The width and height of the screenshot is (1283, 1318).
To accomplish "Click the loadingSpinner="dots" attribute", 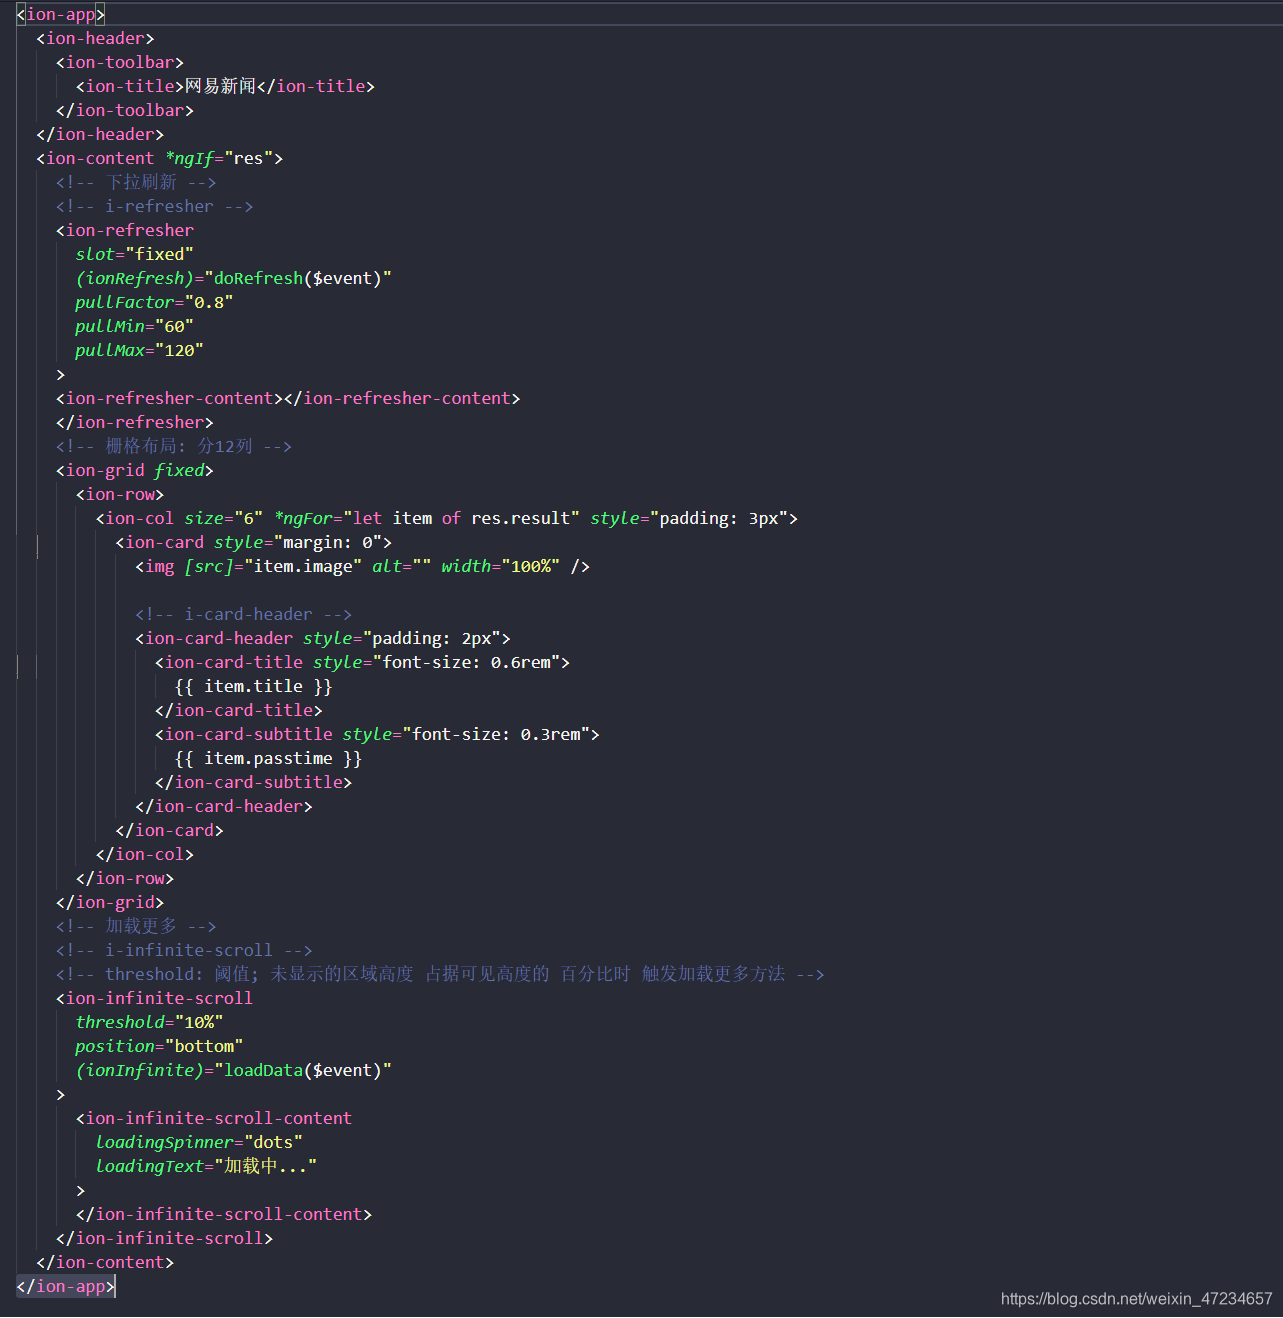I will coord(199,1142).
